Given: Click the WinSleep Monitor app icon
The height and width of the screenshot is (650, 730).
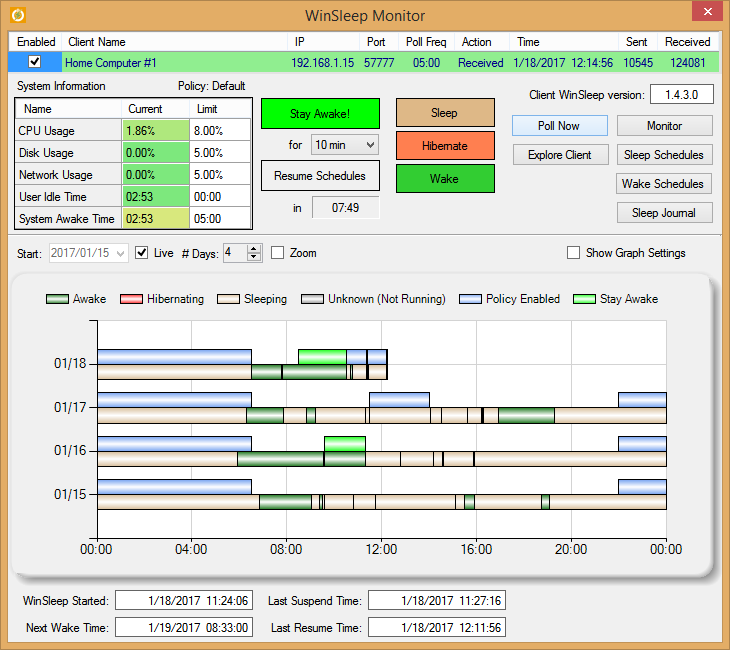Looking at the screenshot, I should click(x=18, y=15).
